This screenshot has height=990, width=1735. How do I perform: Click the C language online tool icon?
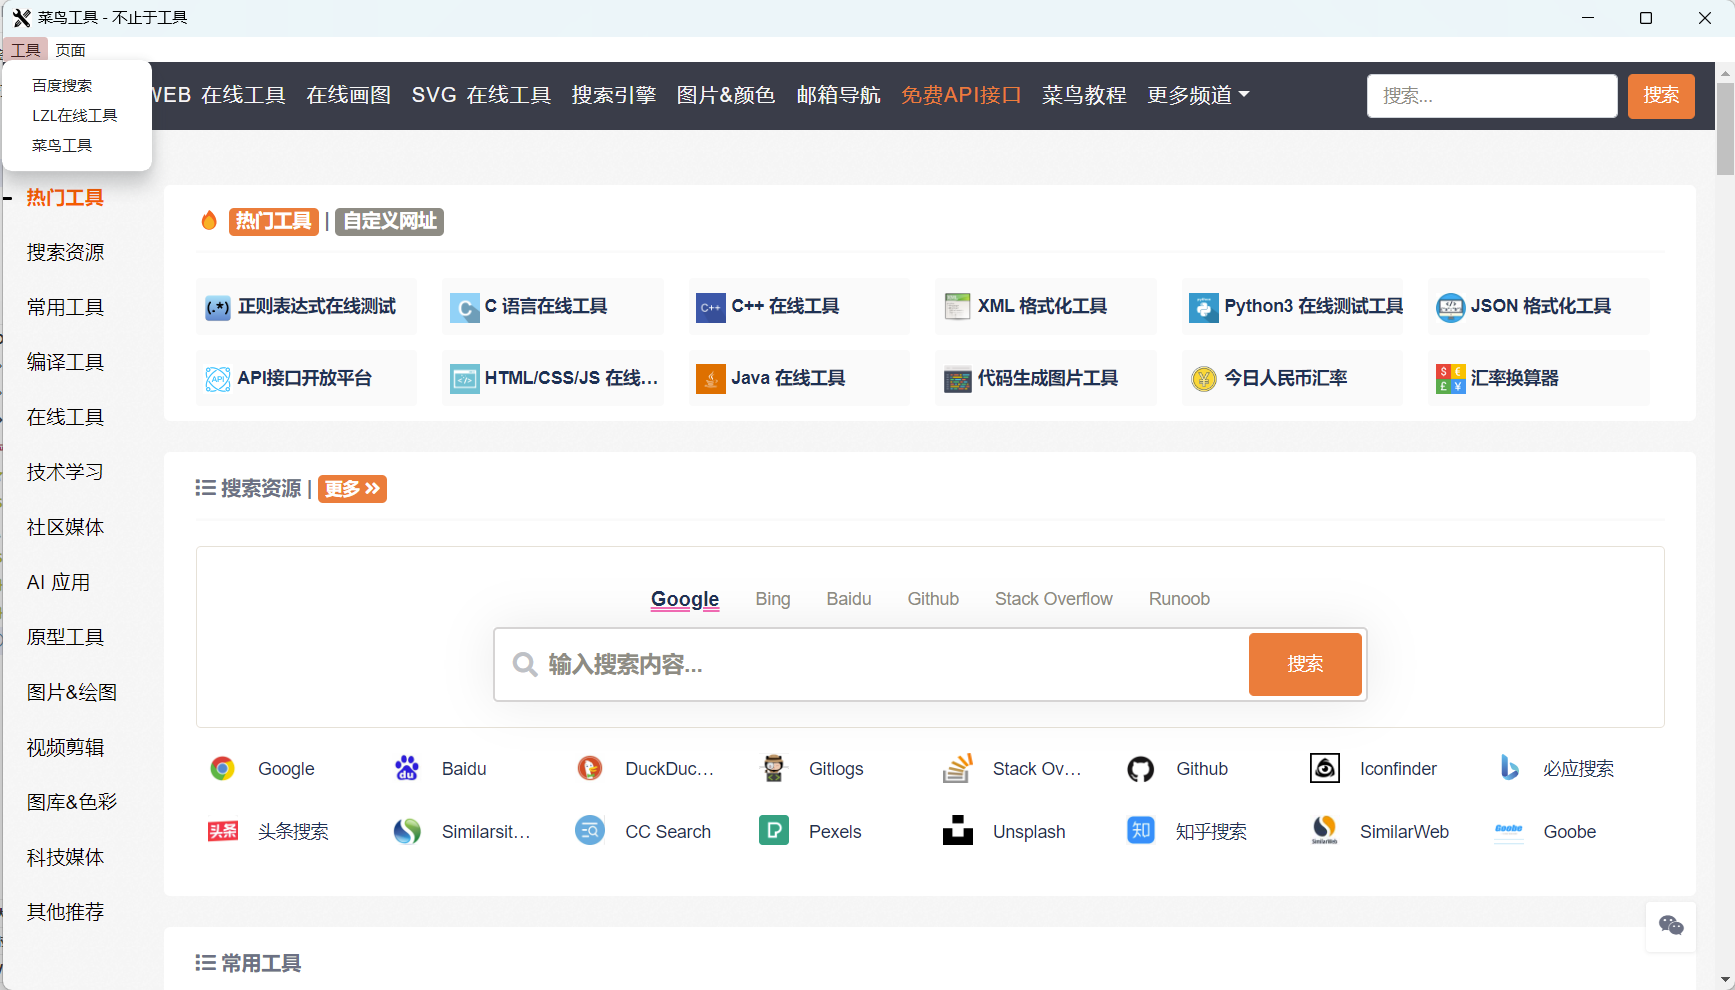(464, 307)
